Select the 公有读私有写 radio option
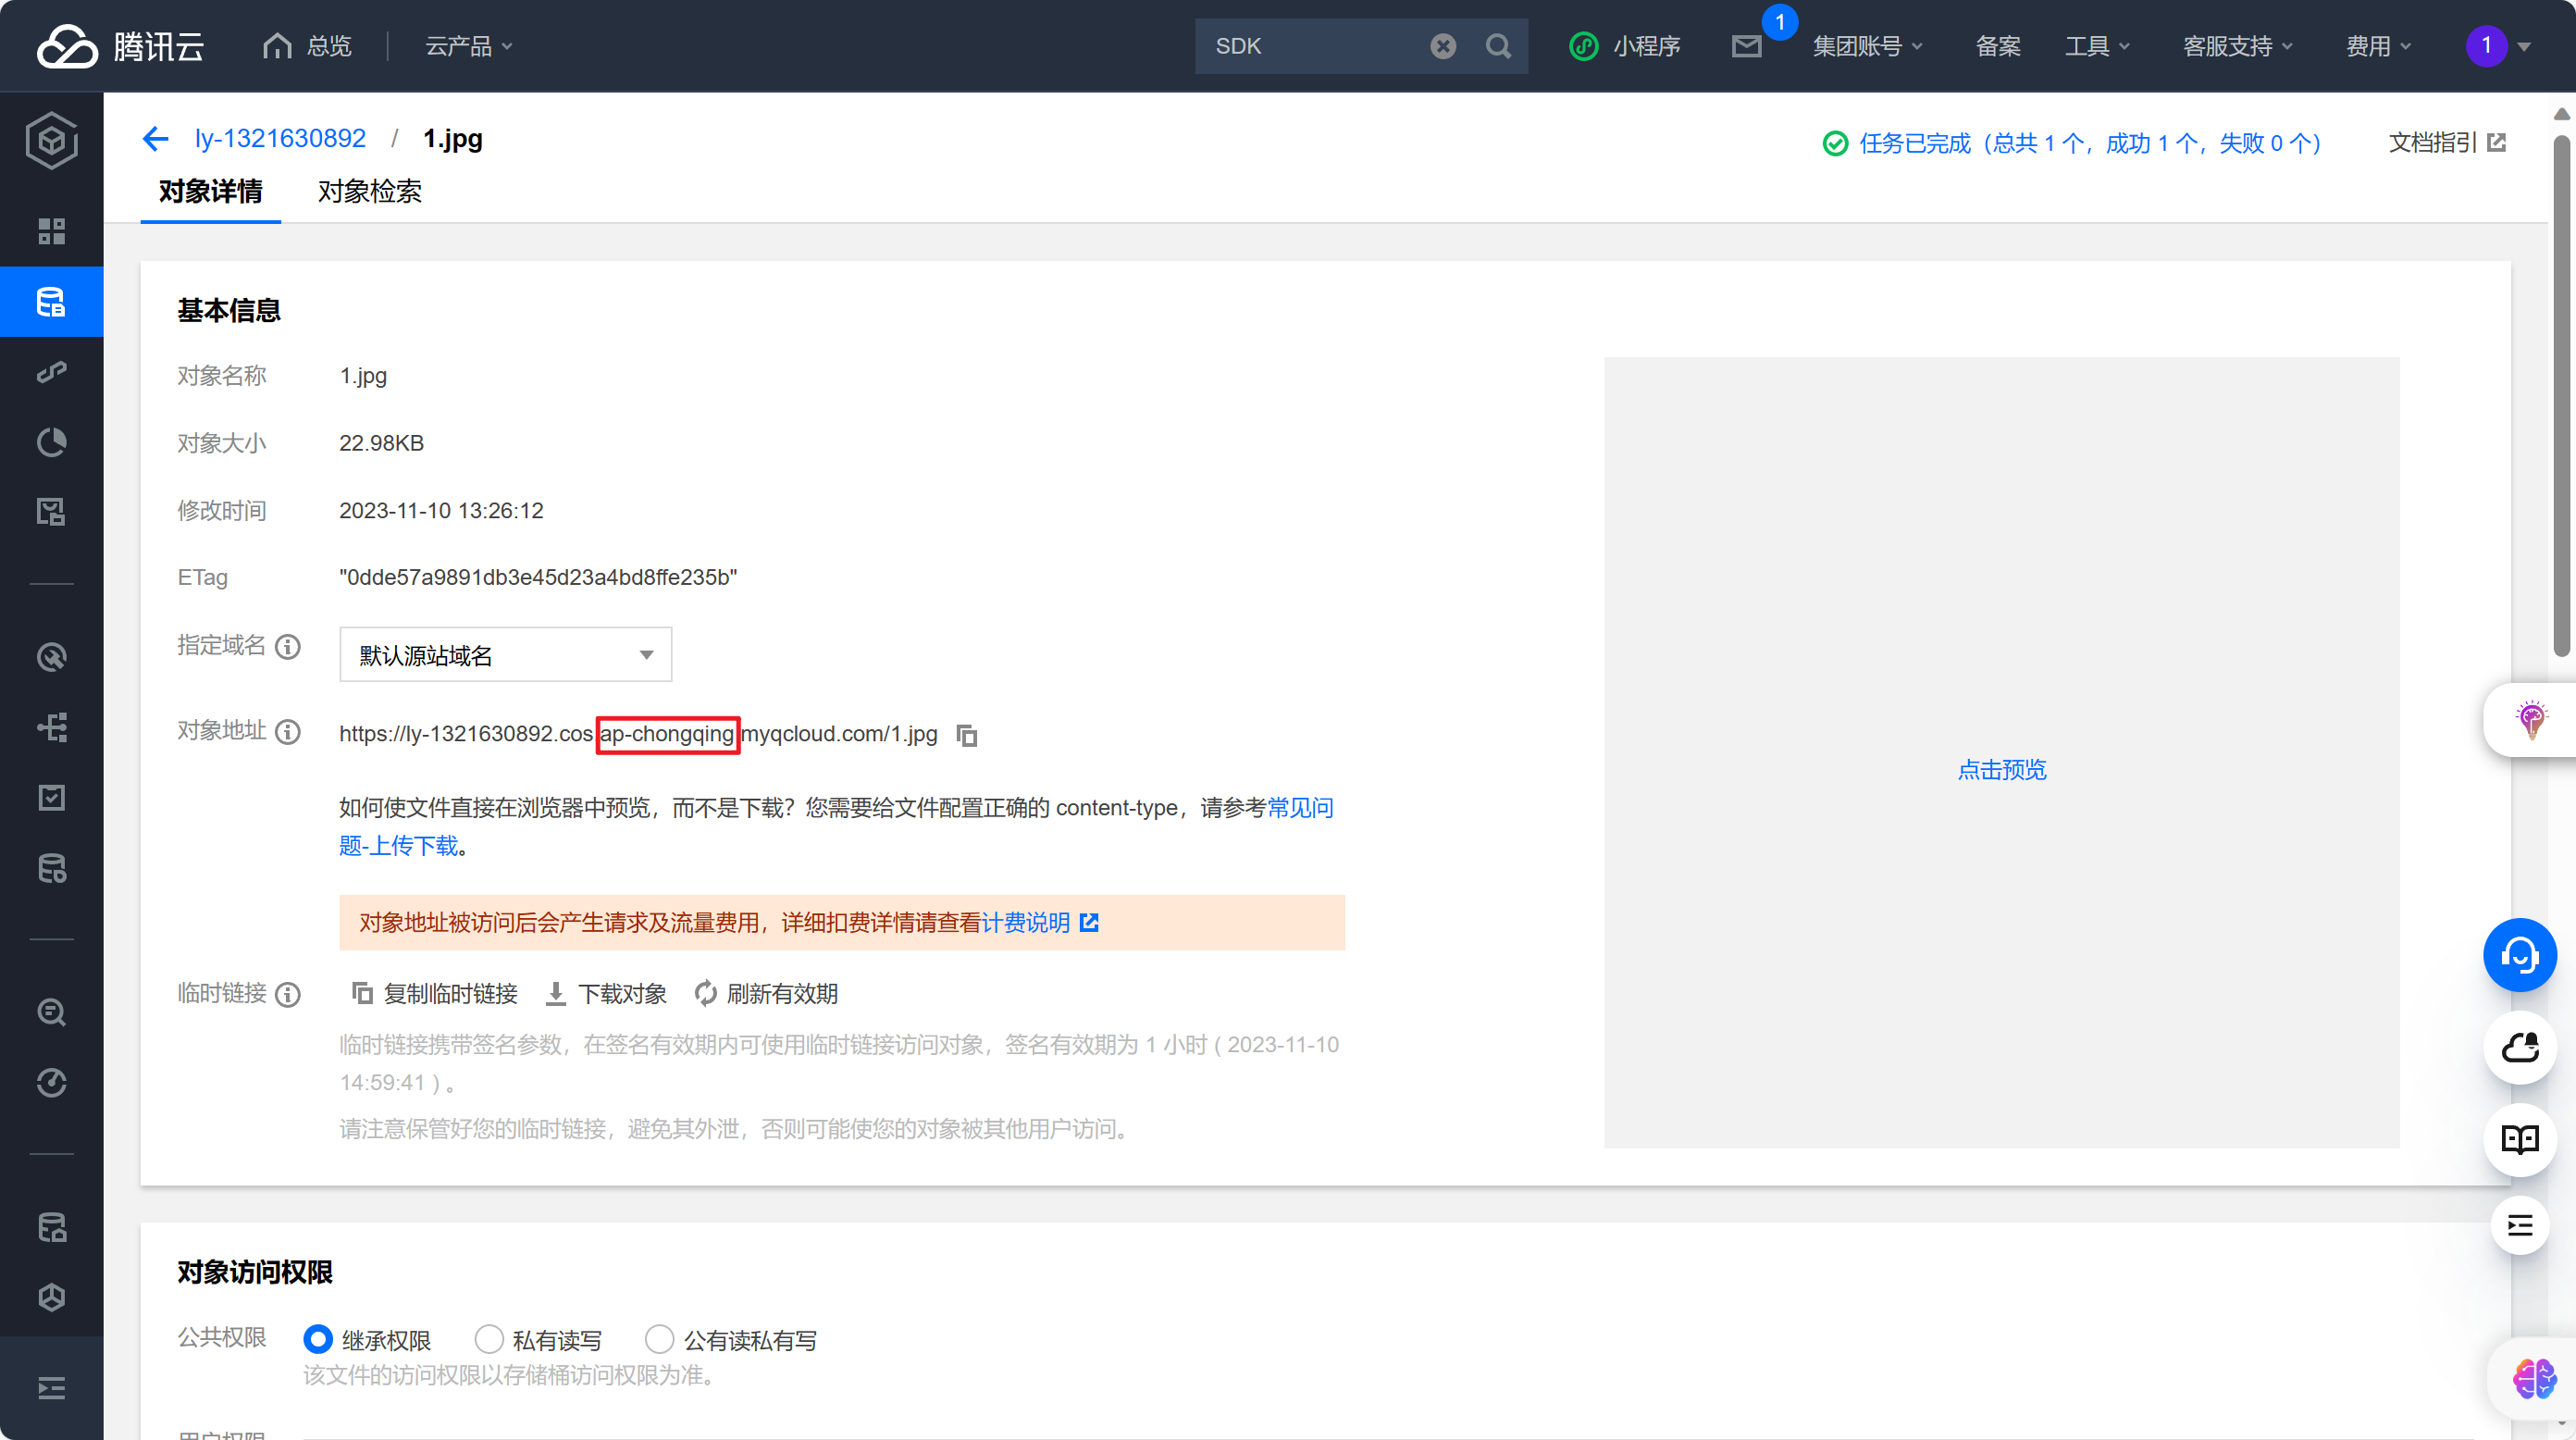This screenshot has height=1440, width=2576. pyautogui.click(x=659, y=1339)
